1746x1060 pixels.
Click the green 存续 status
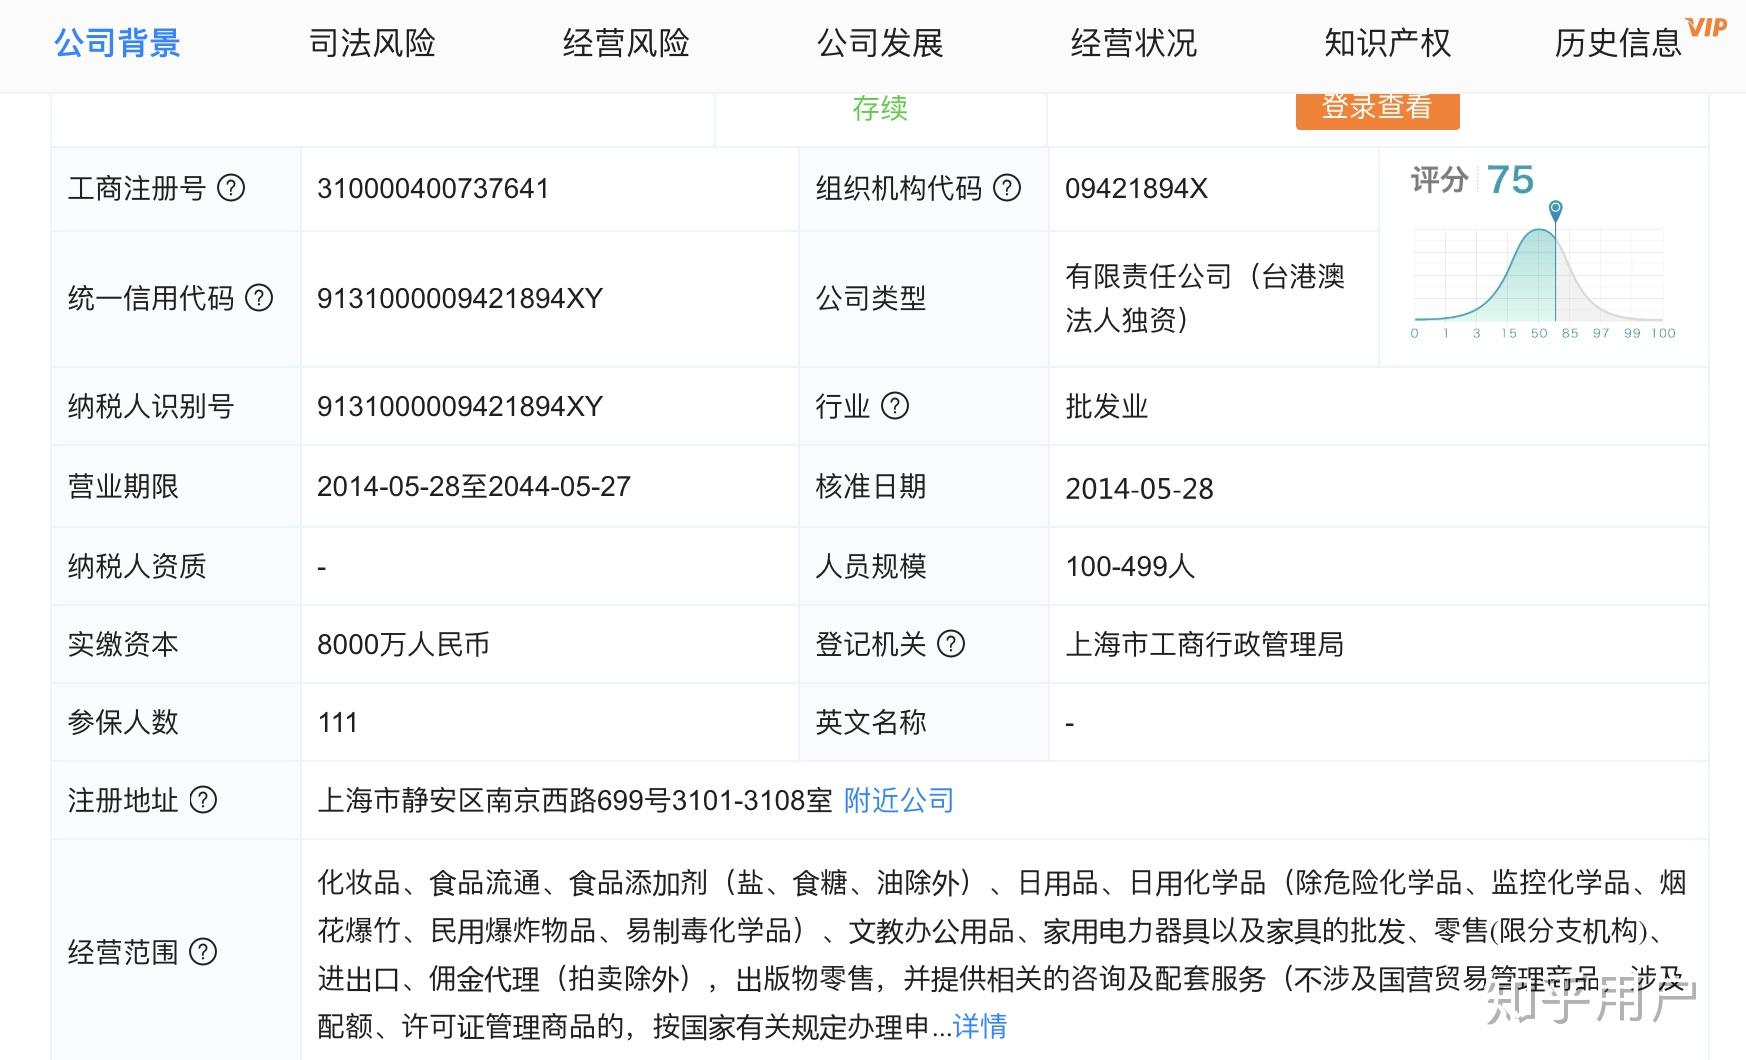(x=880, y=107)
